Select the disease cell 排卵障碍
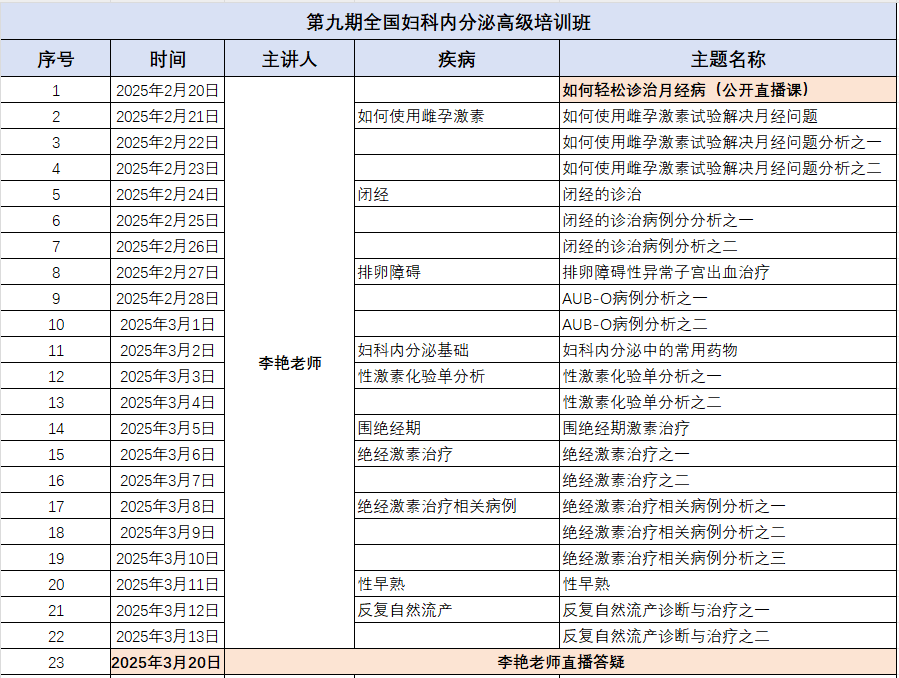899x678 pixels. coord(457,272)
